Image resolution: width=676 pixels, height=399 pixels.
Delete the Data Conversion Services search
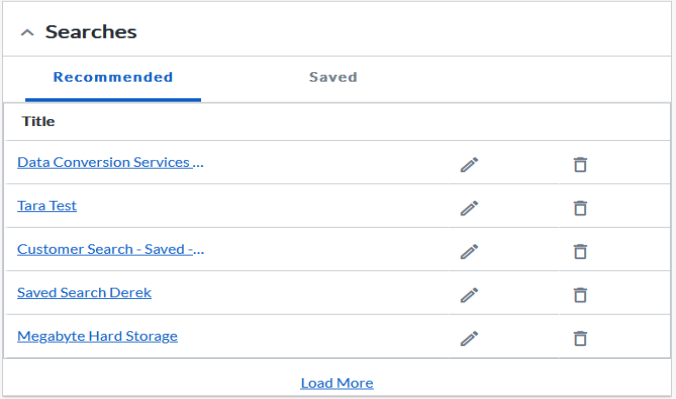(x=580, y=164)
